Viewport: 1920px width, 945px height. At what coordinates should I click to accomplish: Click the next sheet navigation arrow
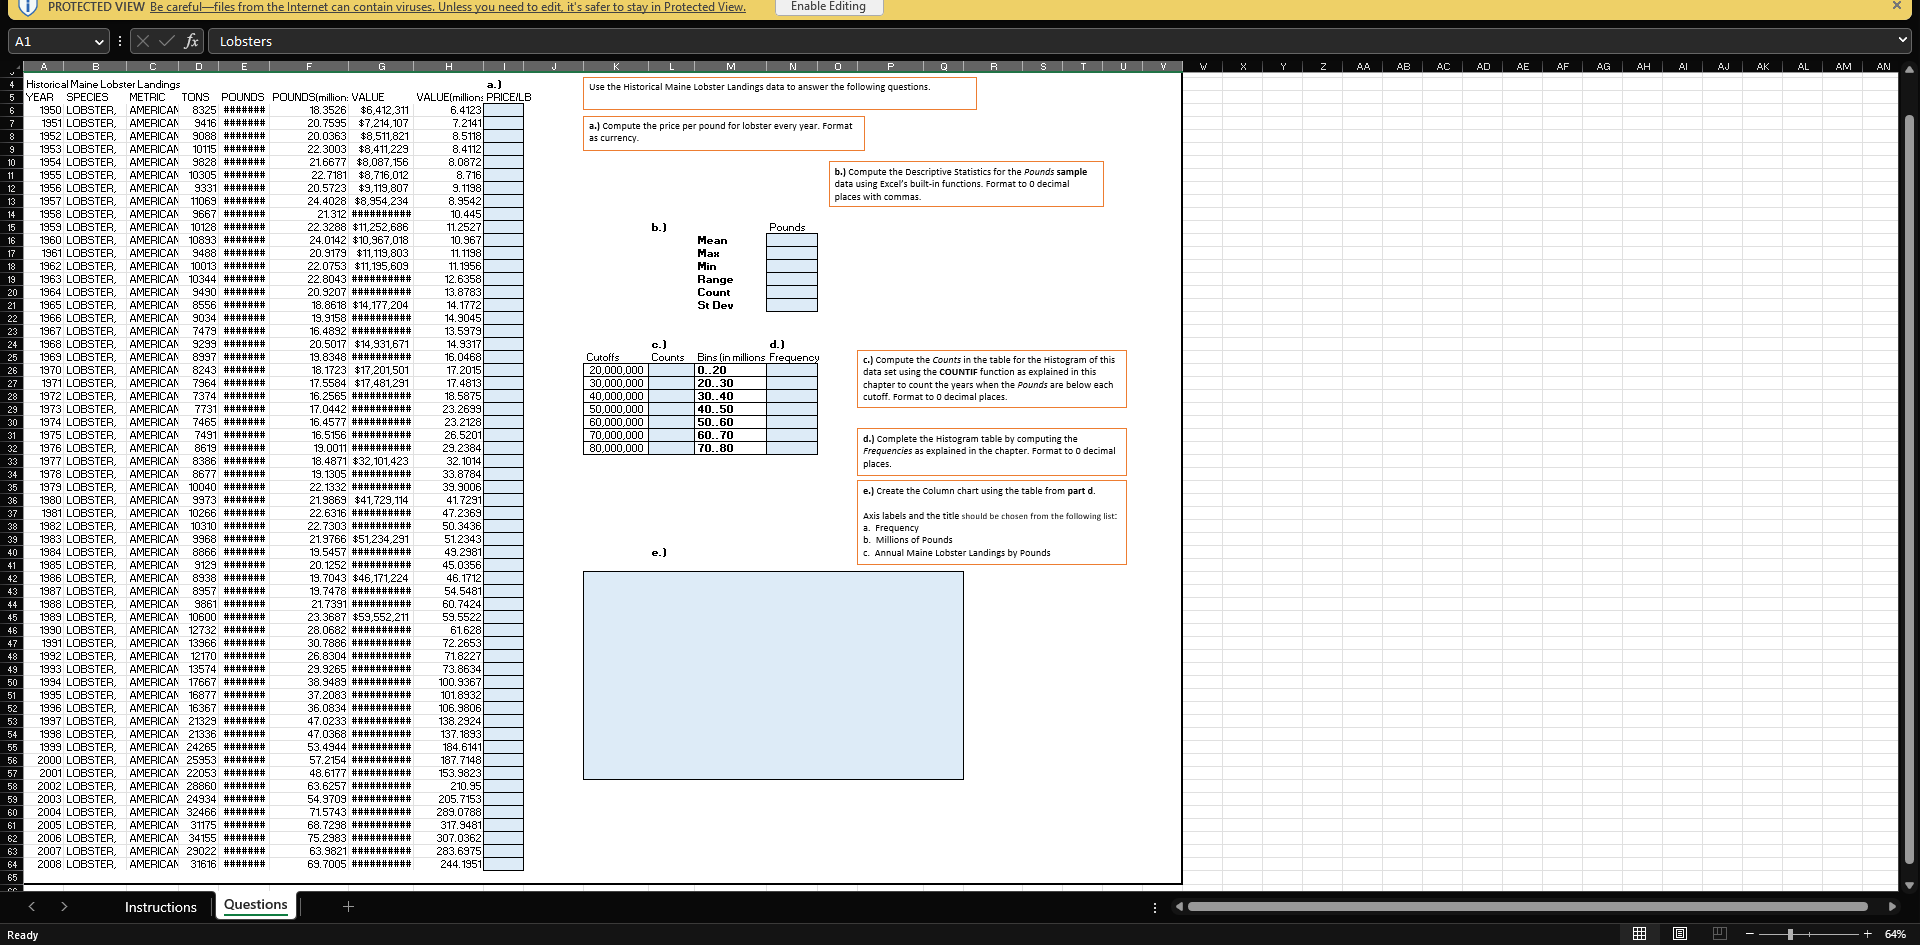coord(64,906)
